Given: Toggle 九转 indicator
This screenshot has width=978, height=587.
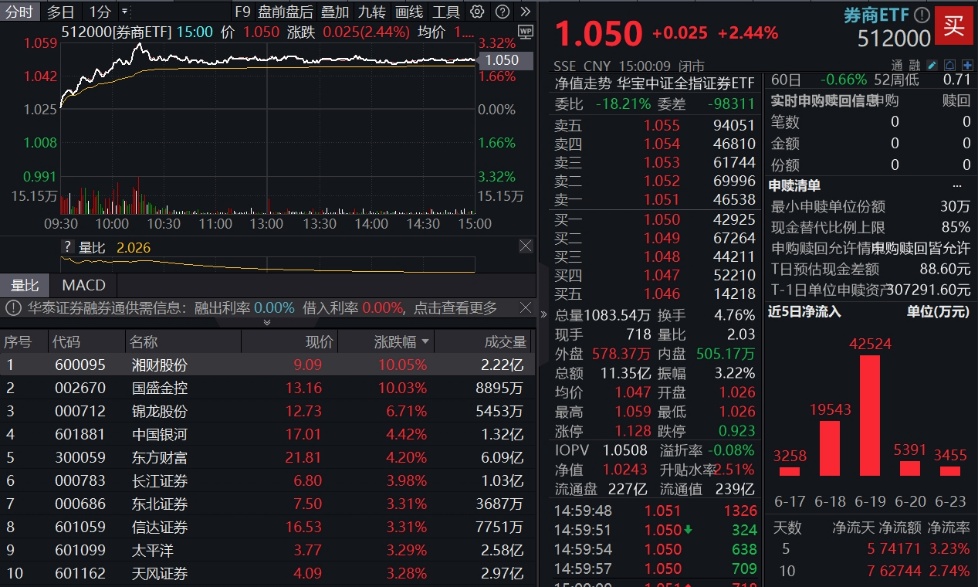Looking at the screenshot, I should click(372, 12).
